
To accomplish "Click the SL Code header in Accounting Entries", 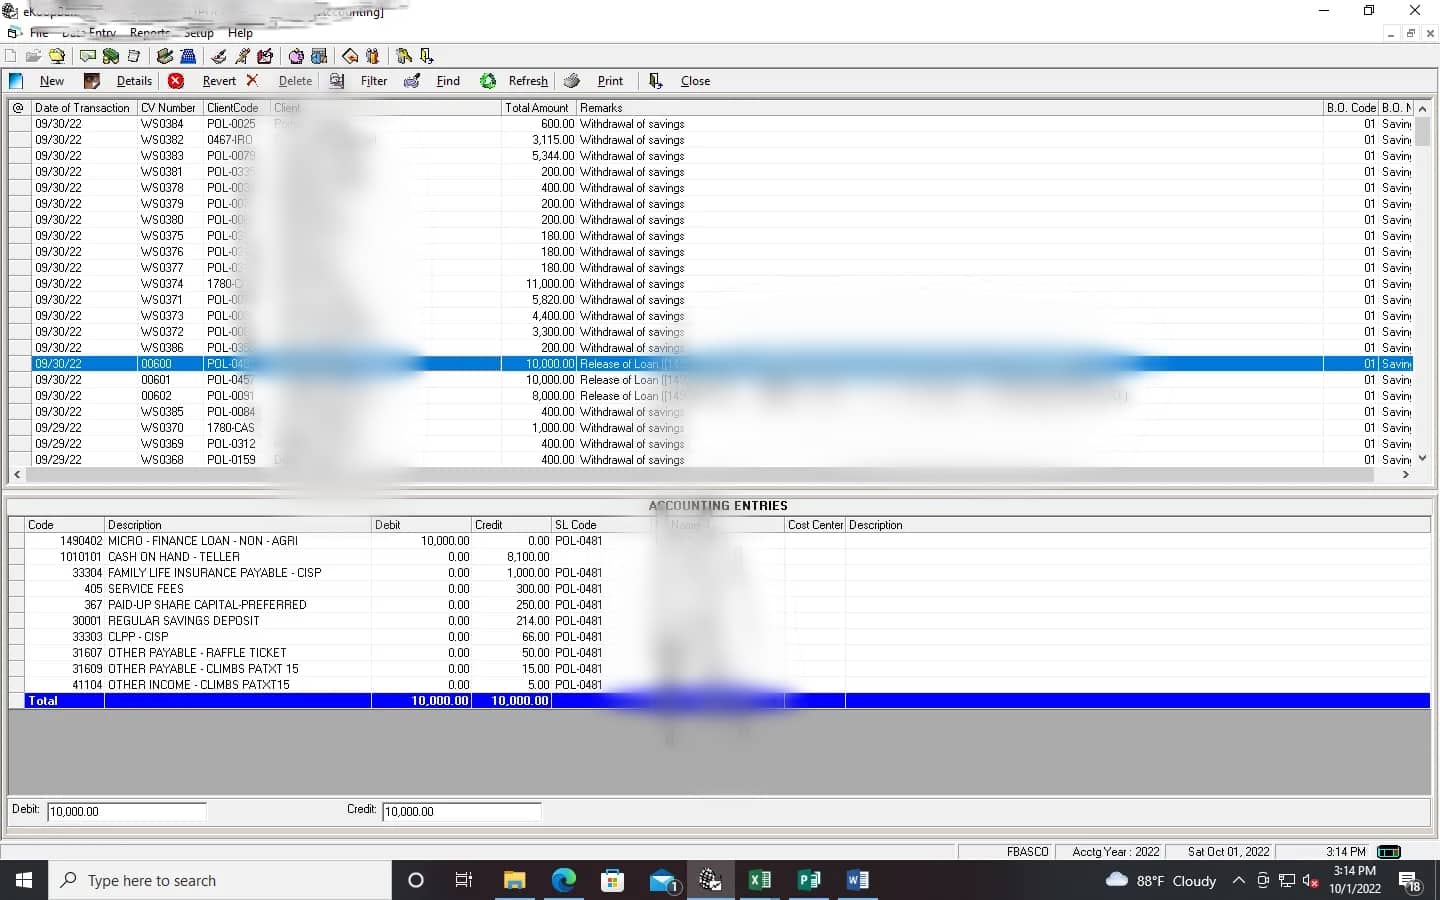I will click(602, 525).
